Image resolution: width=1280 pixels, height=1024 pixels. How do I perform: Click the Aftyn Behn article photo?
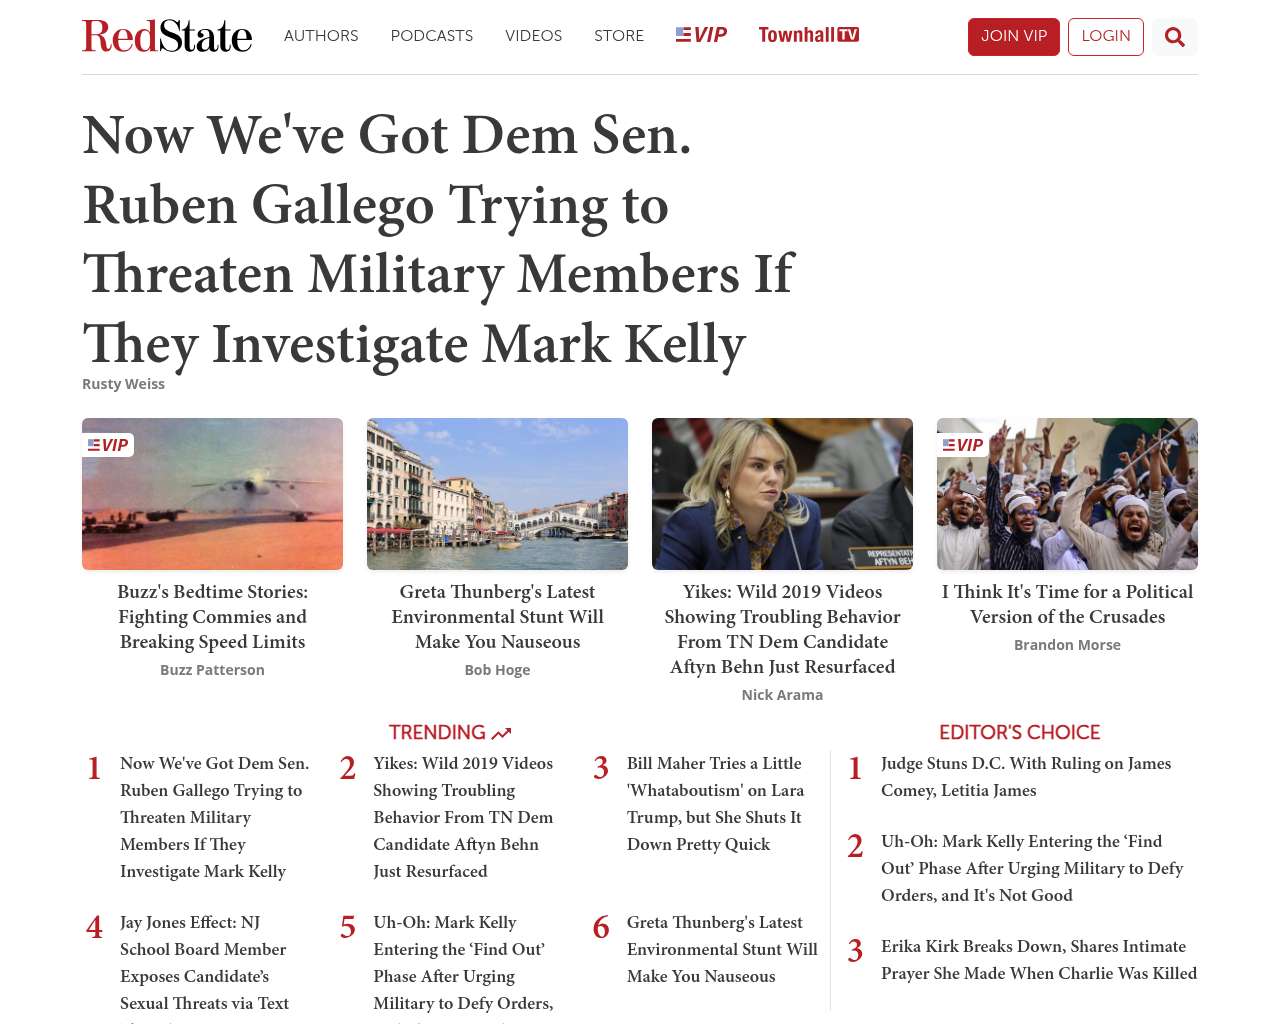[782, 494]
